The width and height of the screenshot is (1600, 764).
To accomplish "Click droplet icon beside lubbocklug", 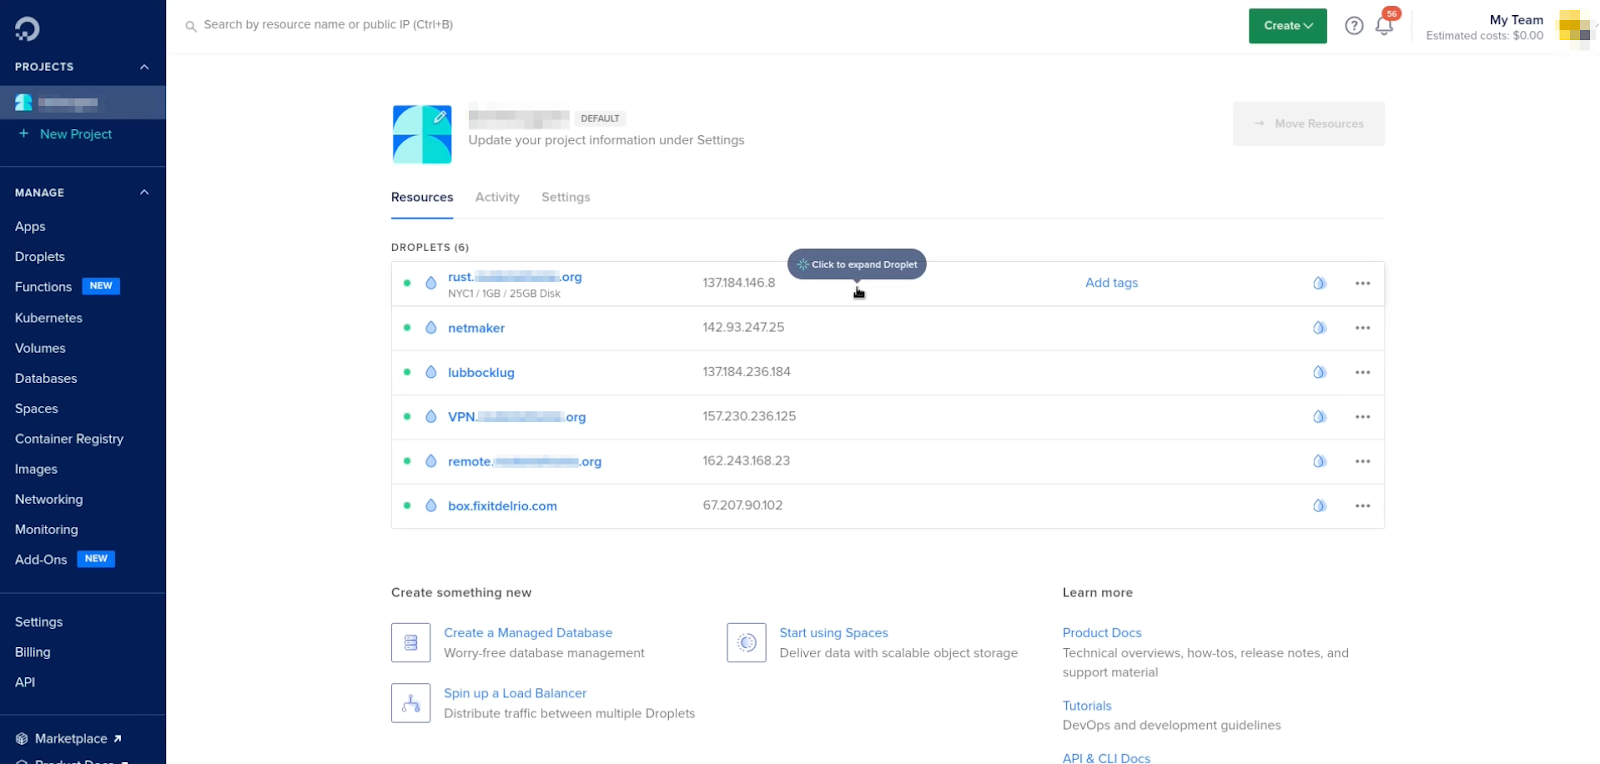I will (431, 372).
